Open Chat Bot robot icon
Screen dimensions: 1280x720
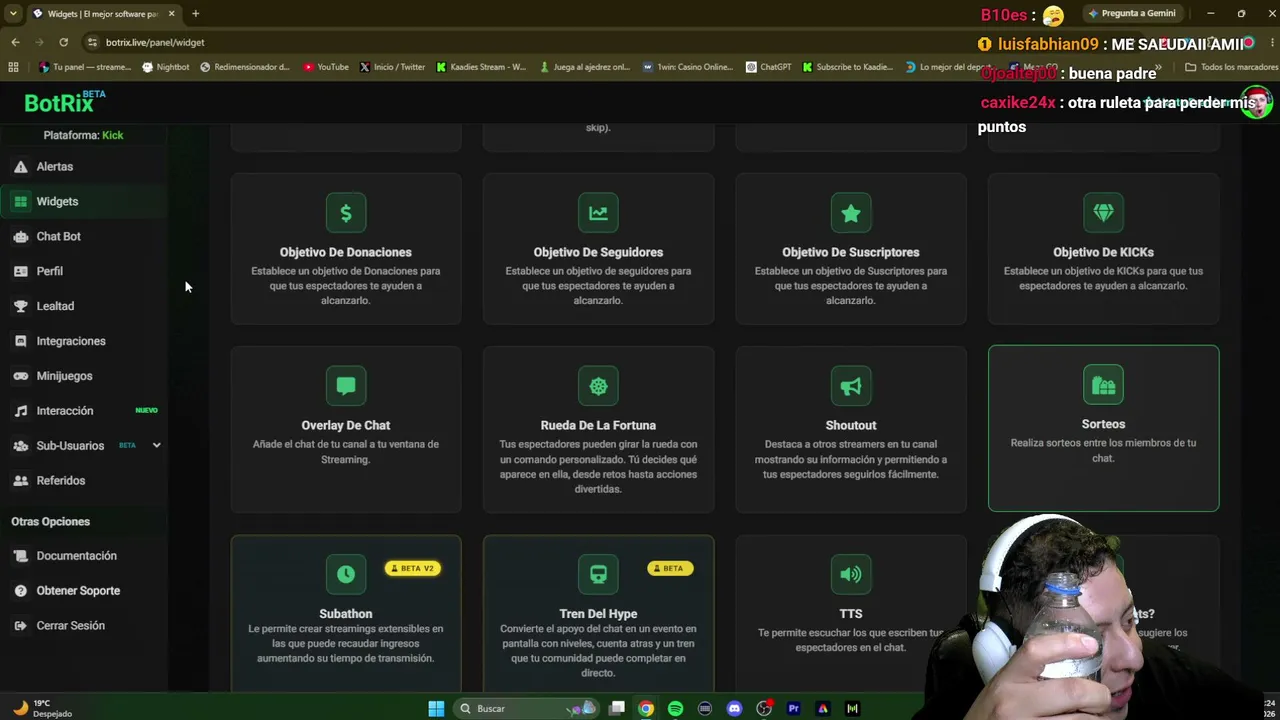tap(20, 237)
